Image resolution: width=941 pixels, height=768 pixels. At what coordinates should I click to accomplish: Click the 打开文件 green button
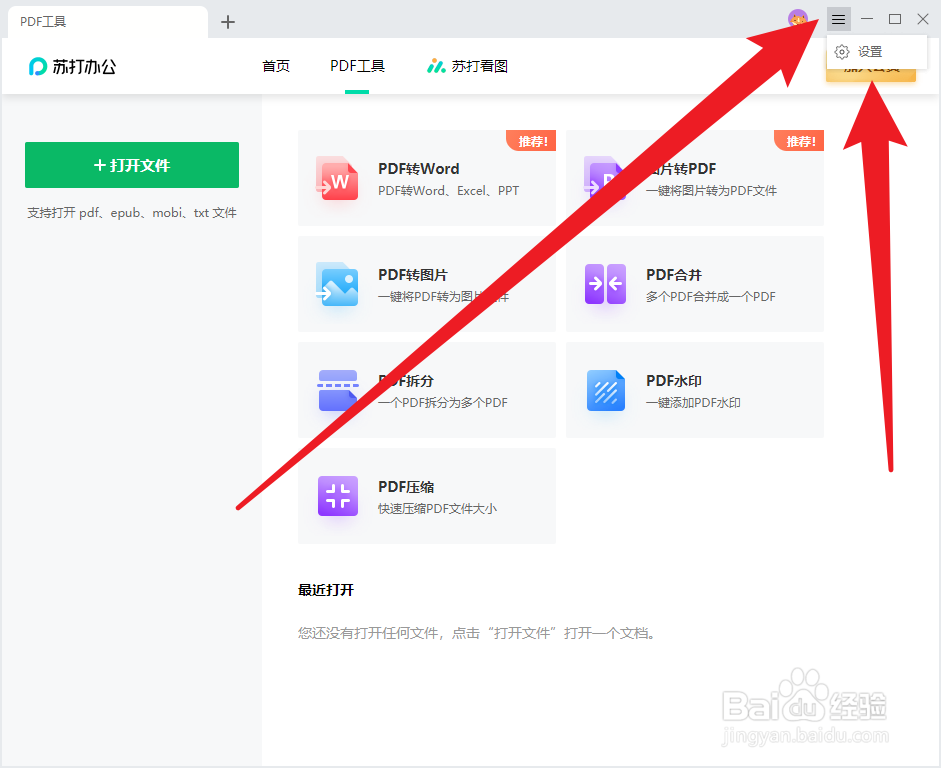point(132,165)
